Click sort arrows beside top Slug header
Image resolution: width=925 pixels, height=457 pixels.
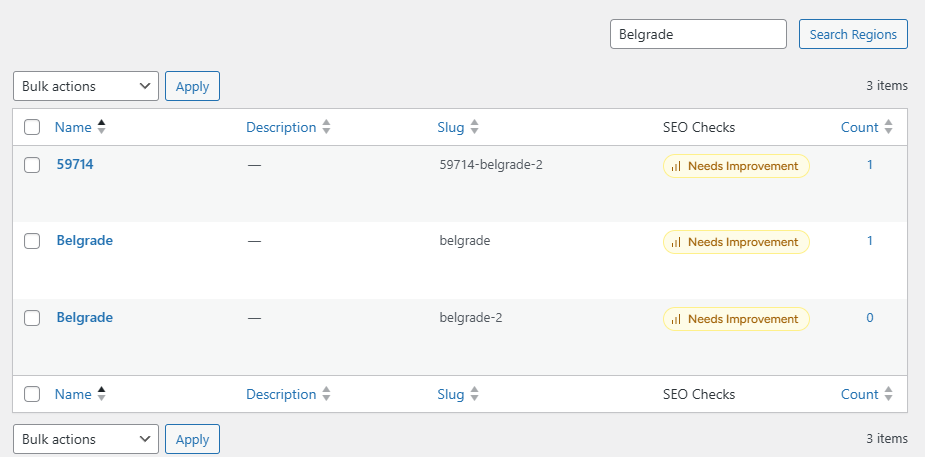coord(474,127)
